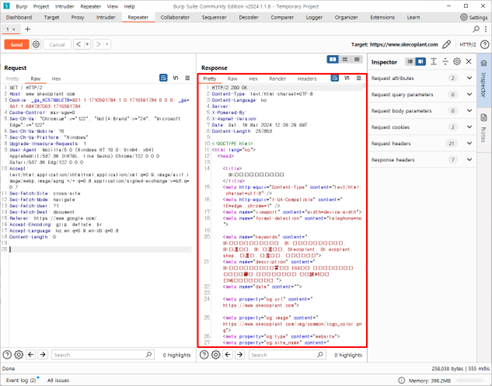
Task: Edit target with pencil icon
Action: pos(447,44)
